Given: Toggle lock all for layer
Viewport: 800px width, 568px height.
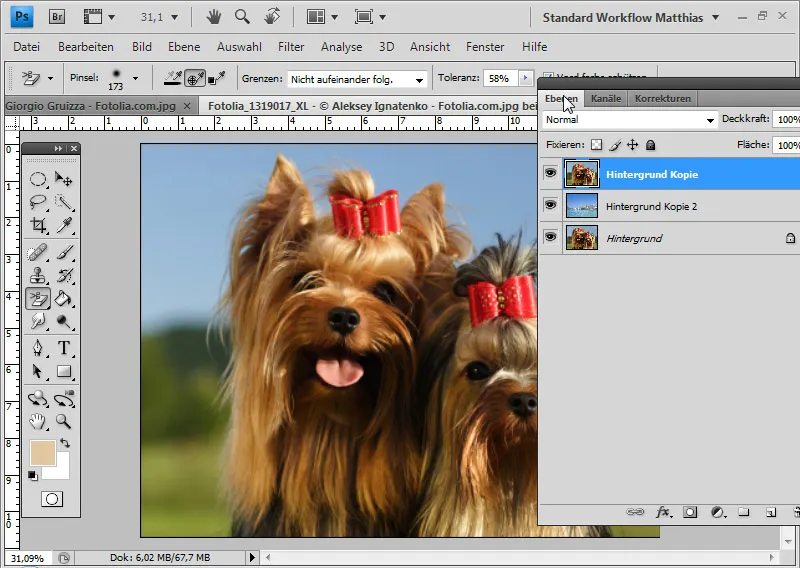Looking at the screenshot, I should (x=650, y=145).
